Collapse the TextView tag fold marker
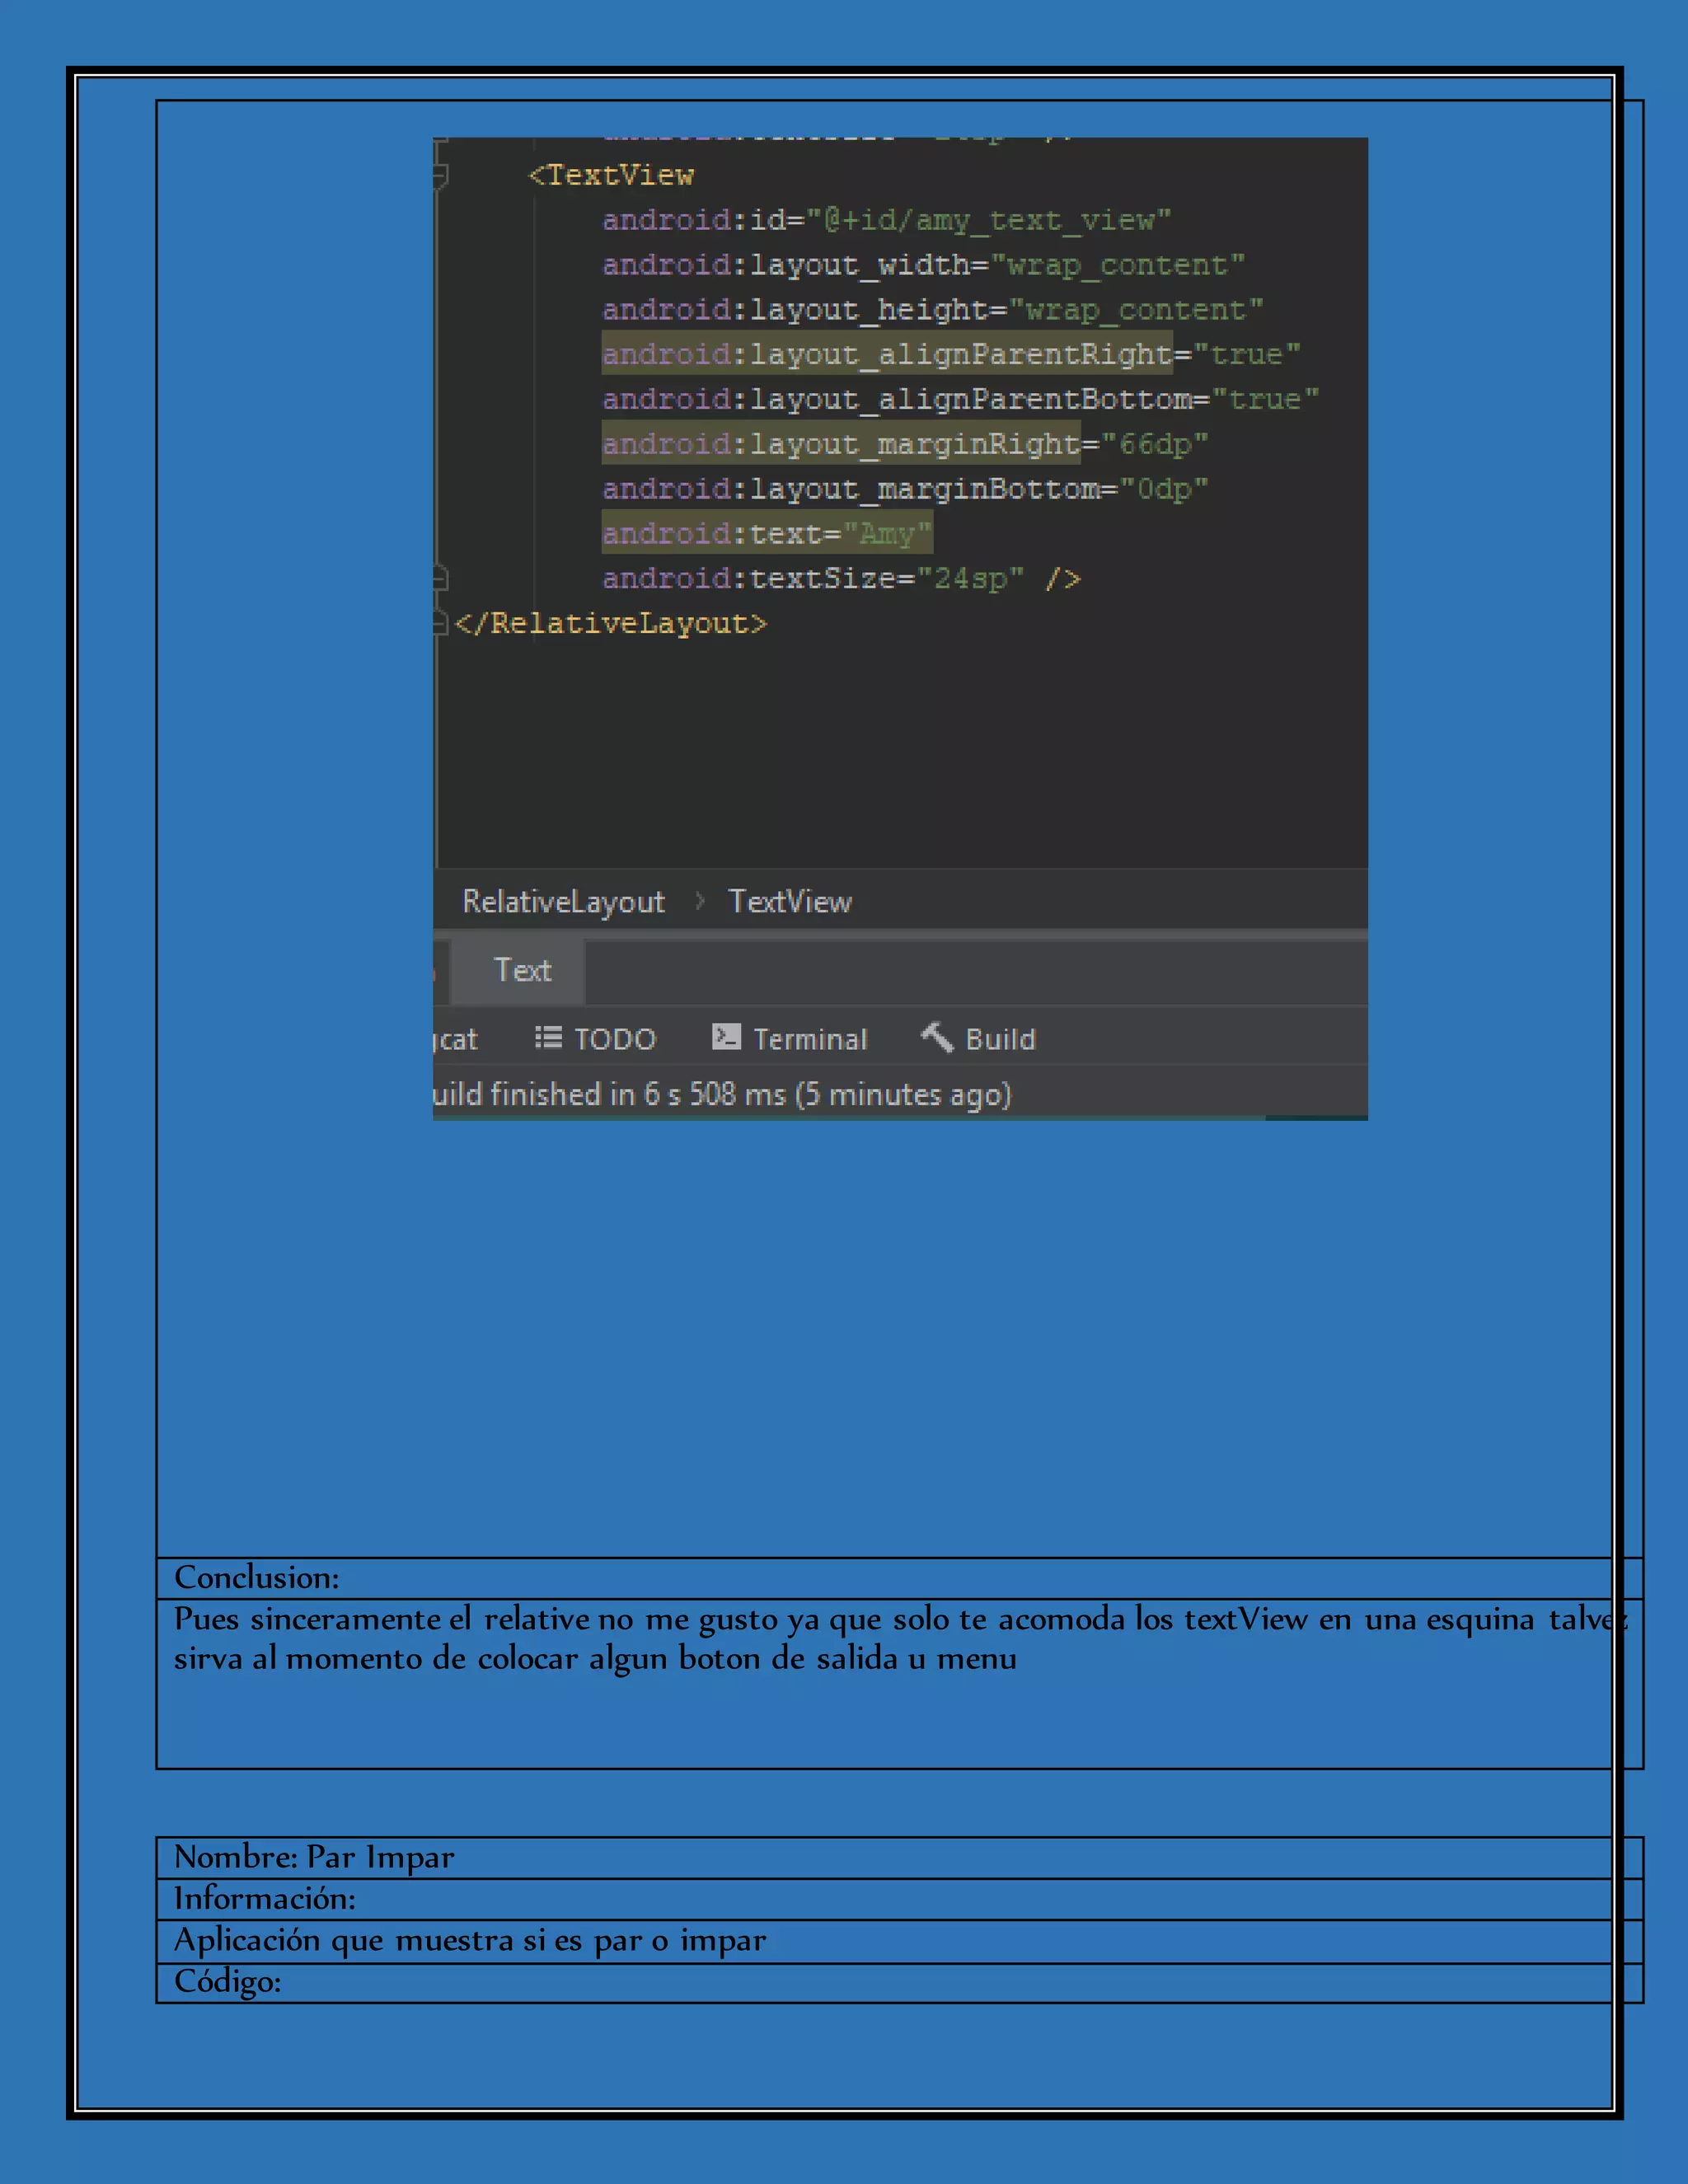Image resolution: width=1688 pixels, height=2184 pixels. (440, 176)
